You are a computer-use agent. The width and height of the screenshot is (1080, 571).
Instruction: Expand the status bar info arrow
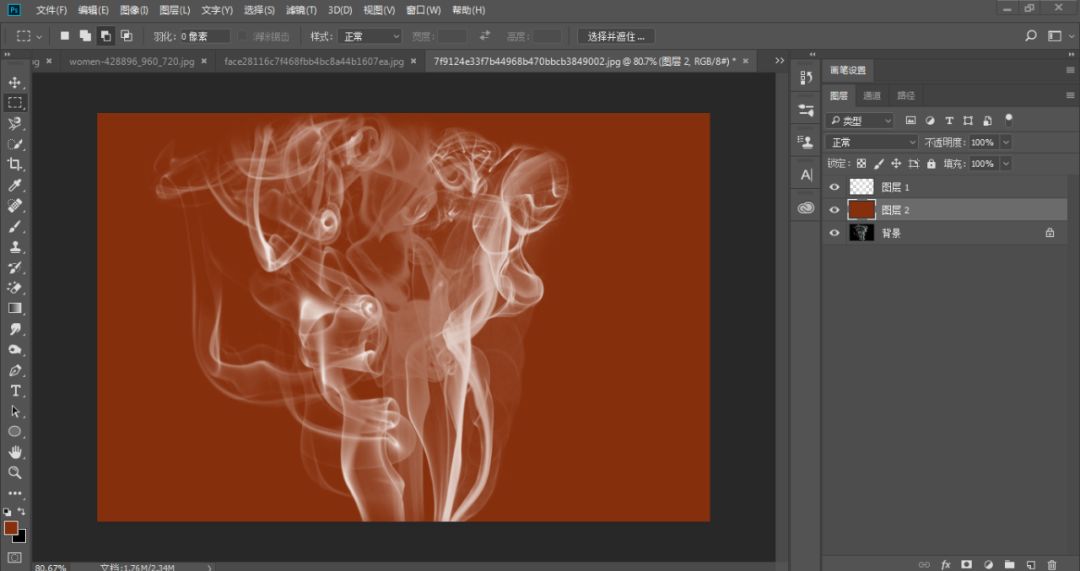coord(210,567)
